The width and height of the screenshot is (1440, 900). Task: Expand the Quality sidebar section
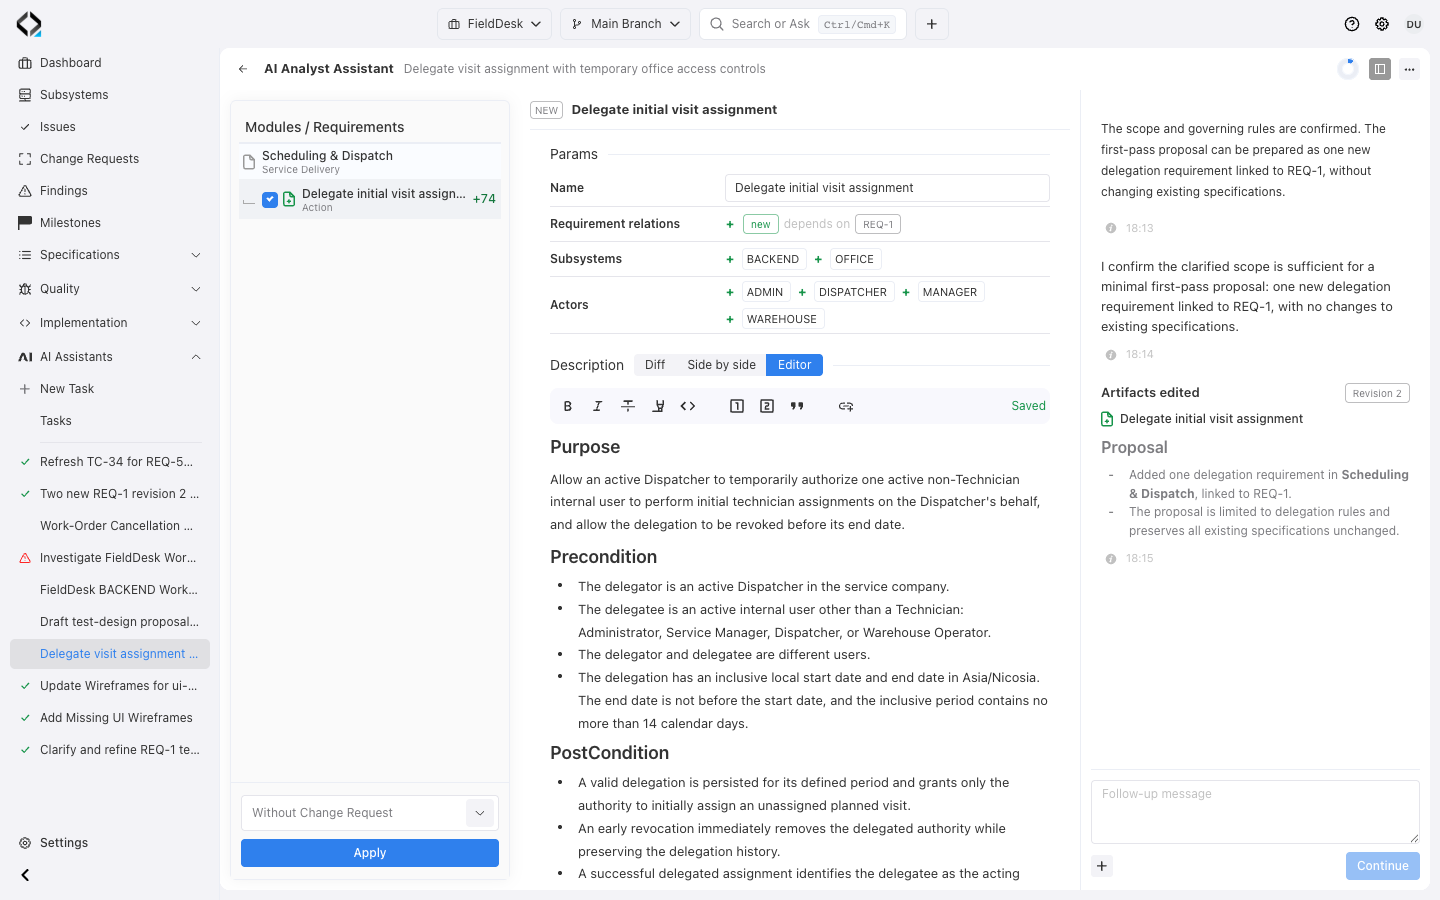tap(110, 289)
